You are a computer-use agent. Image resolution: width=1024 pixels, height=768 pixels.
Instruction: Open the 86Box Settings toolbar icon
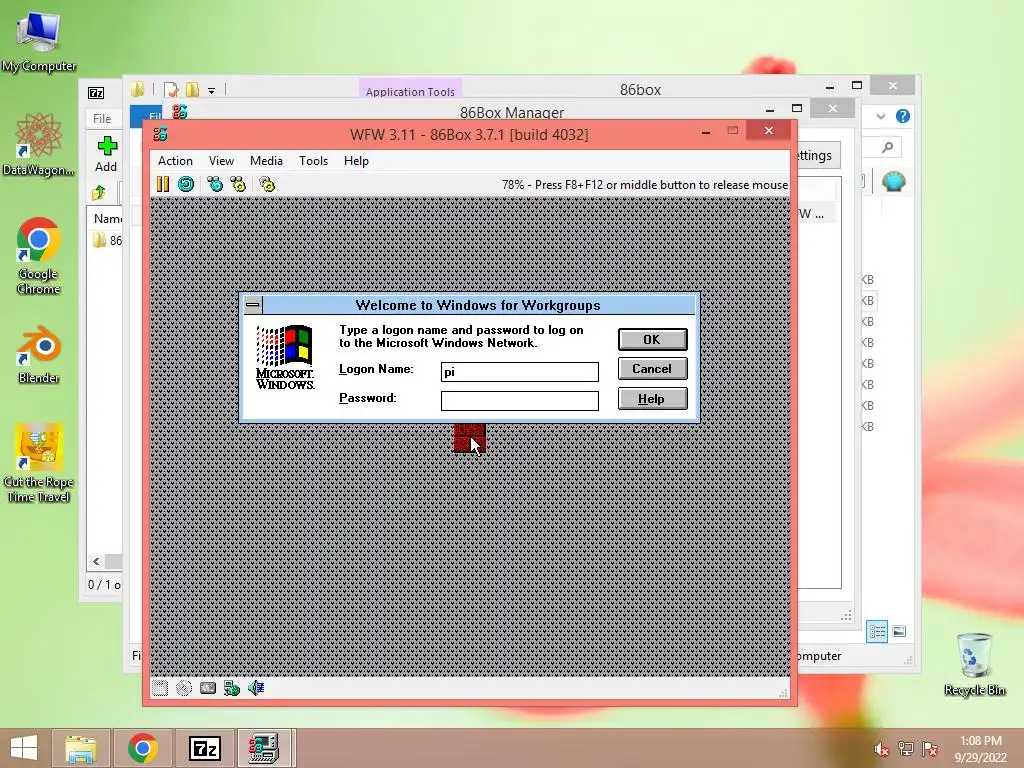tap(267, 184)
